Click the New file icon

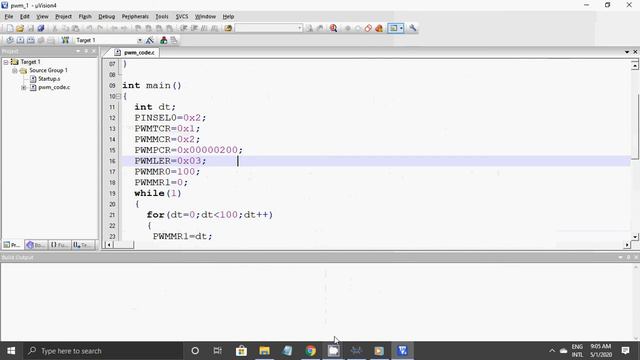pyautogui.click(x=10, y=28)
